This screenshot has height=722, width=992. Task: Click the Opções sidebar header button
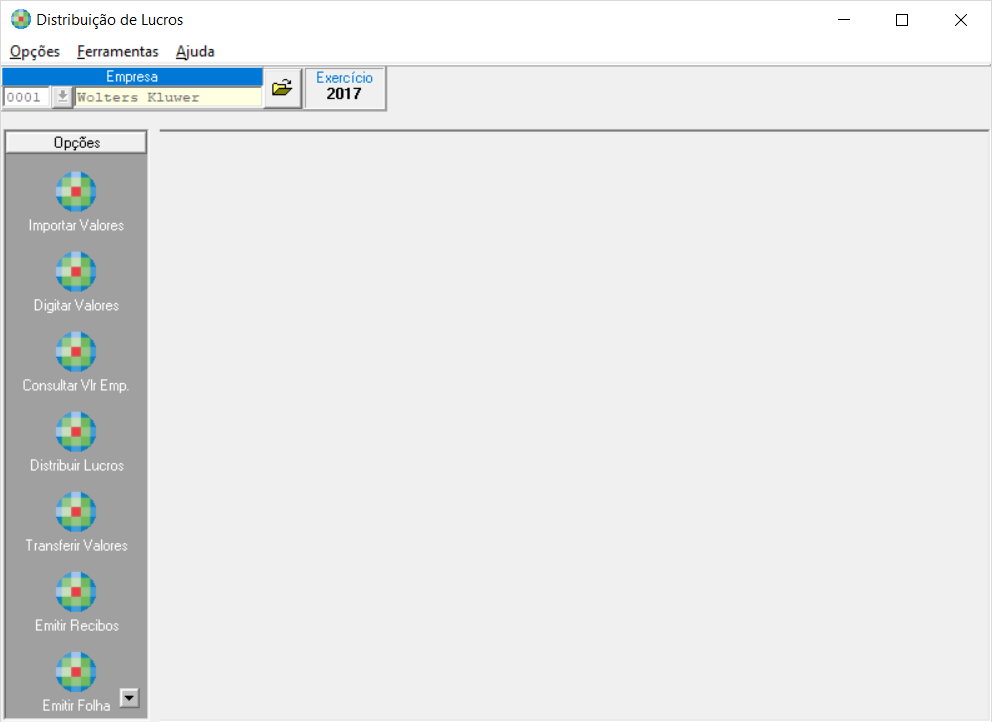(76, 142)
